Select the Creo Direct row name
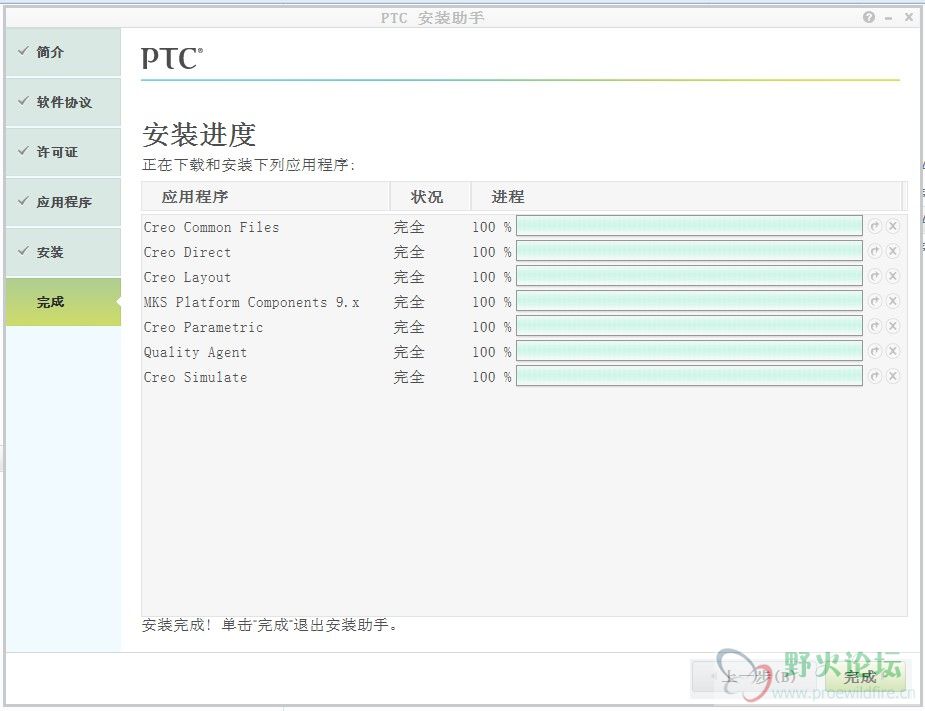 click(187, 252)
